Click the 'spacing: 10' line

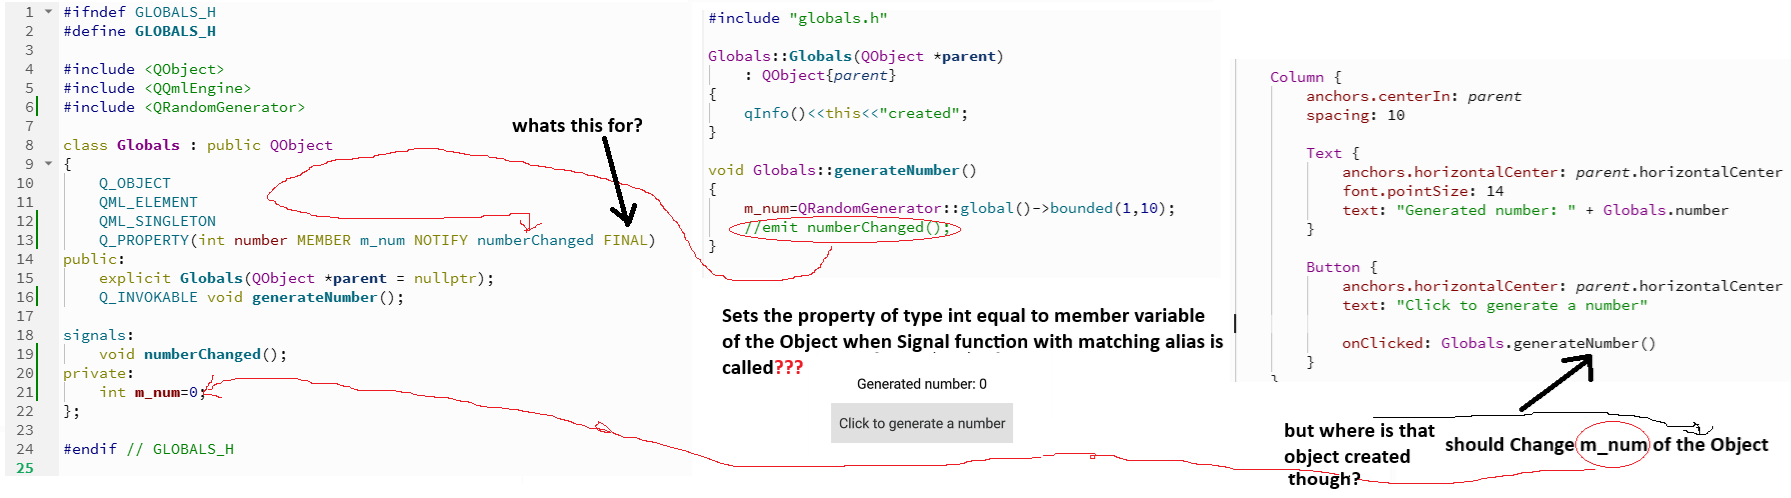[x=1356, y=115]
